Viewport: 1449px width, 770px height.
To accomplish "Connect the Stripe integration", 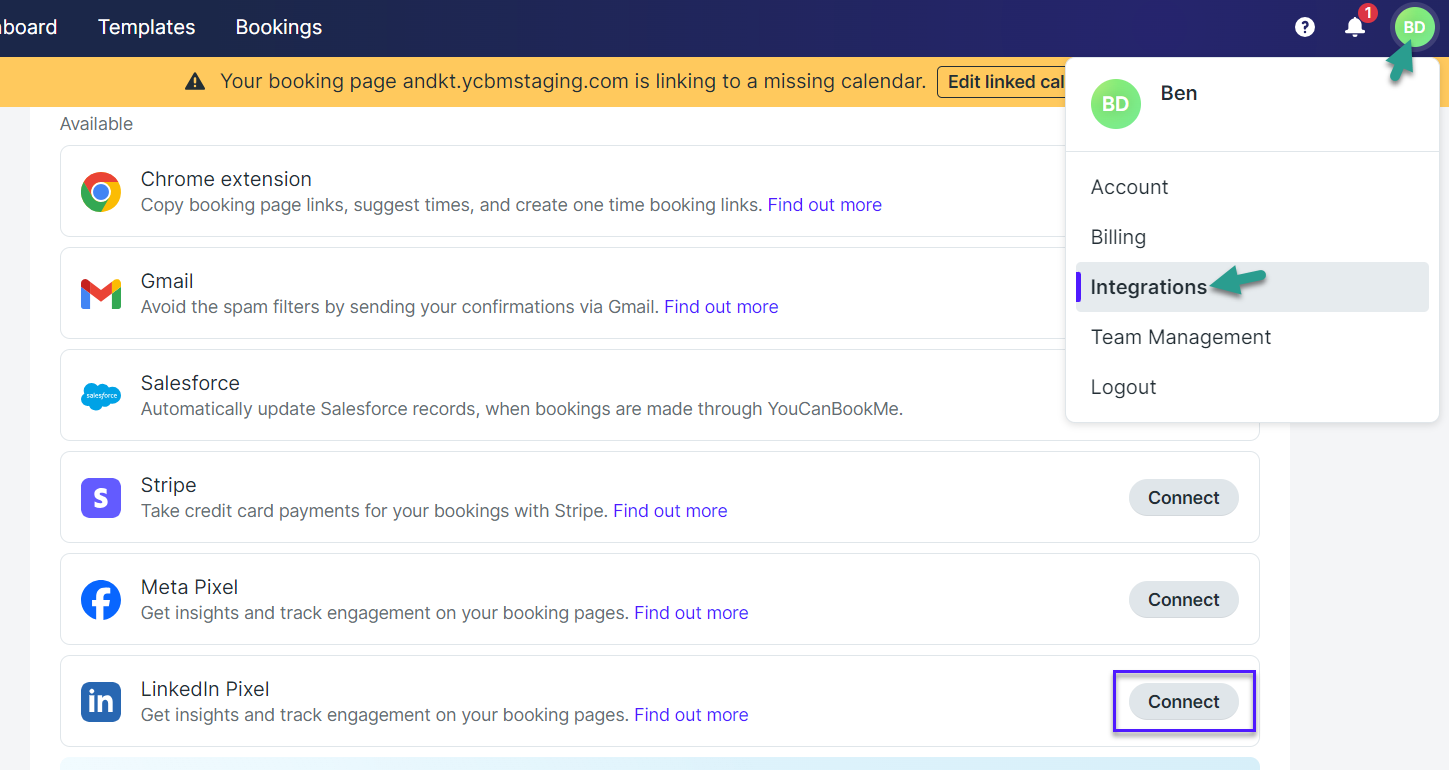I will (1184, 498).
